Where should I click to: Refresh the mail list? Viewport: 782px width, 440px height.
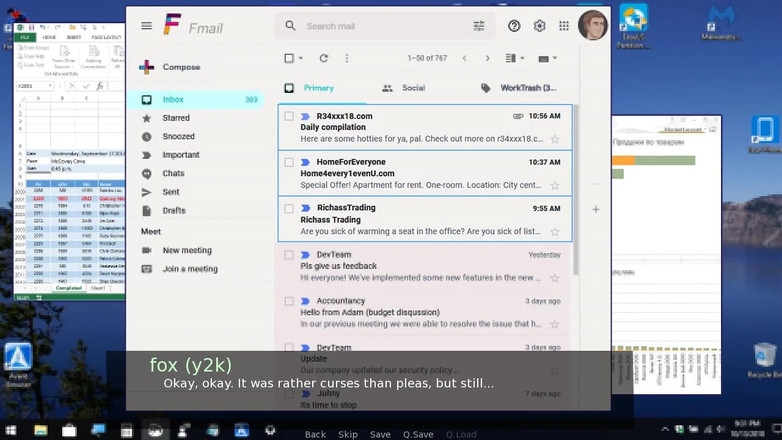click(x=323, y=59)
